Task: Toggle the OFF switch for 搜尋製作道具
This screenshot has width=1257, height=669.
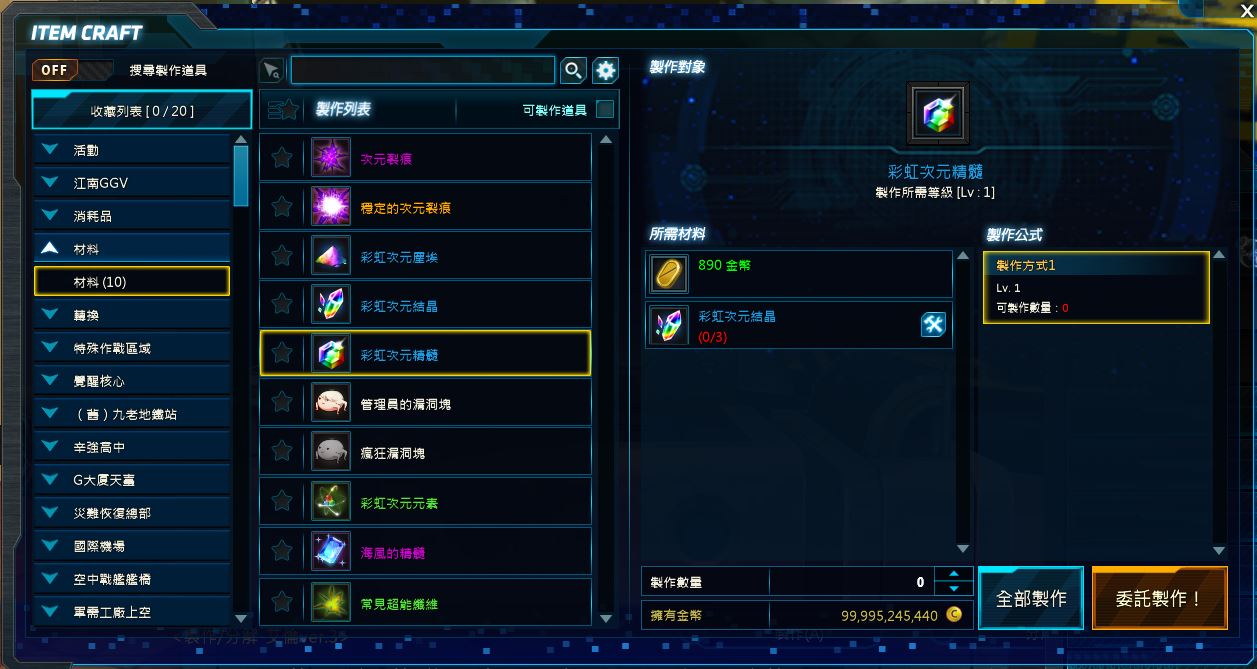Action: (x=73, y=70)
